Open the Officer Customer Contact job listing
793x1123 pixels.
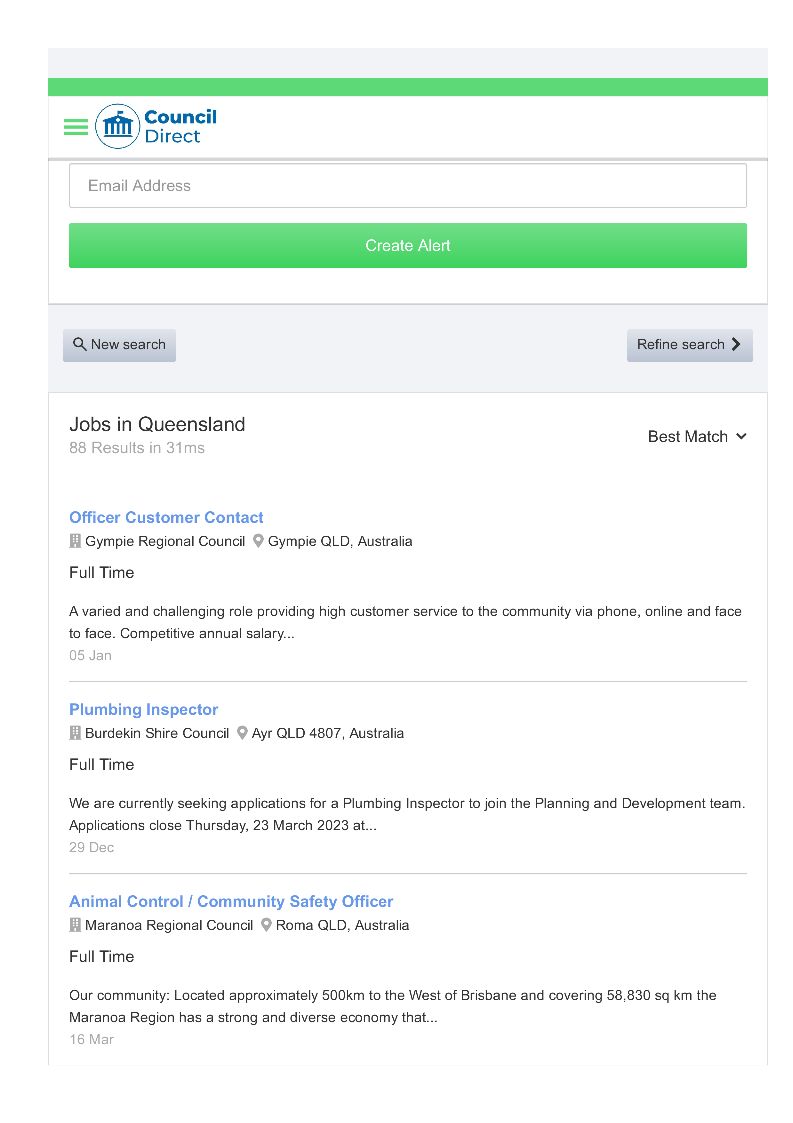[166, 518]
